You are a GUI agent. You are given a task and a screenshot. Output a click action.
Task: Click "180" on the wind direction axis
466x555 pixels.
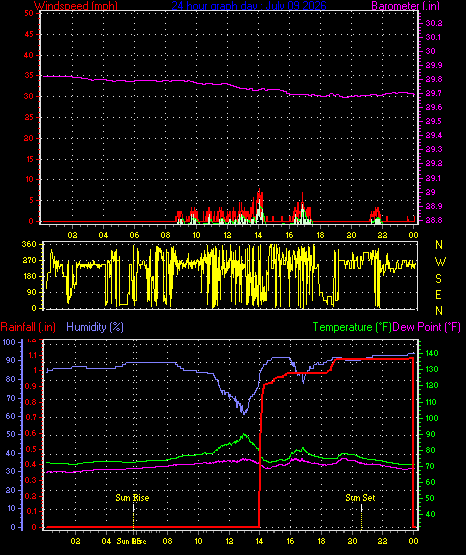(29, 276)
